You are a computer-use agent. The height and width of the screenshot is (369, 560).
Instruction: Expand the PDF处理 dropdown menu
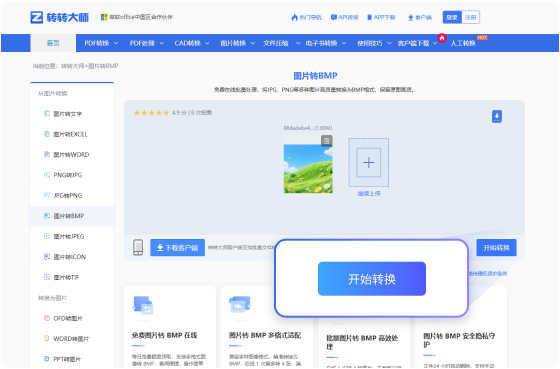(x=146, y=43)
